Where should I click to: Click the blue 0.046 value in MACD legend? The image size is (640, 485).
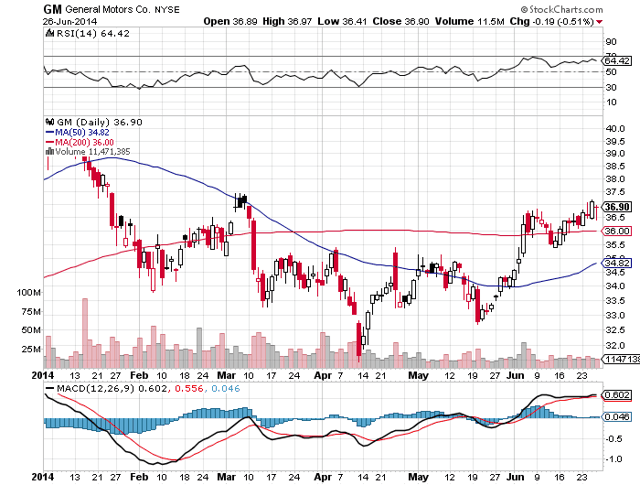pos(226,388)
